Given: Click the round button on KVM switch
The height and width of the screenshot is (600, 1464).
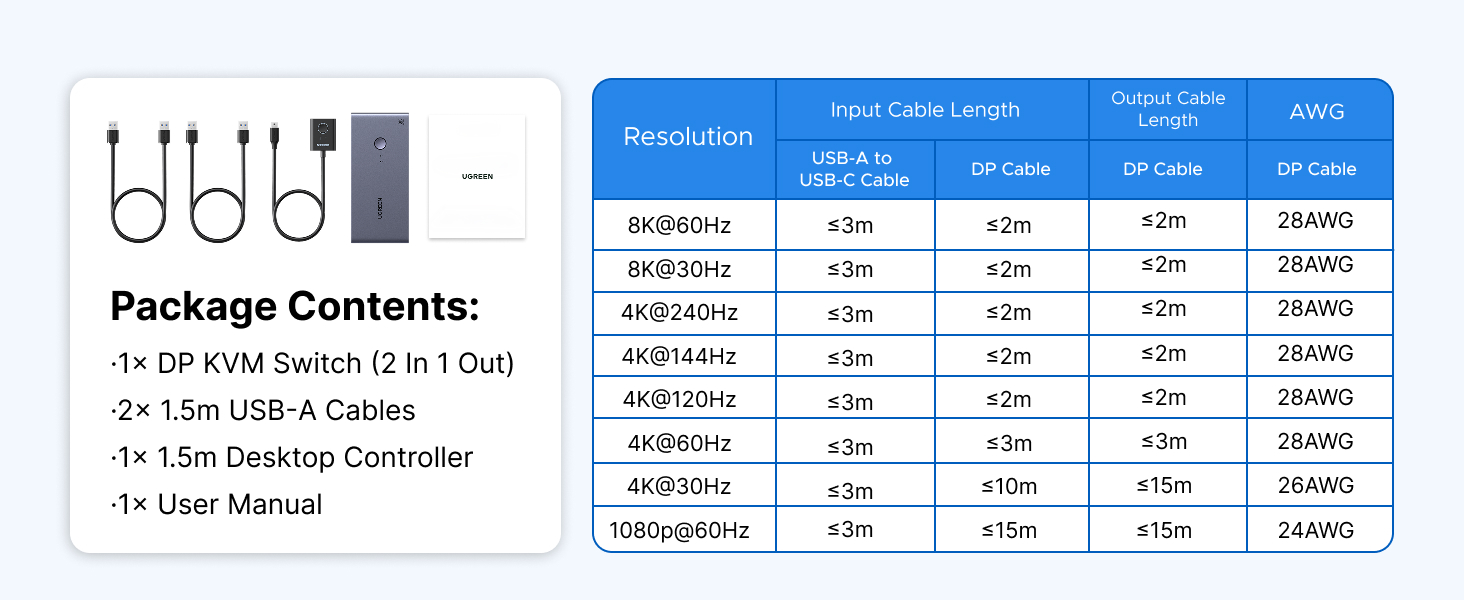Looking at the screenshot, I should click(x=379, y=146).
